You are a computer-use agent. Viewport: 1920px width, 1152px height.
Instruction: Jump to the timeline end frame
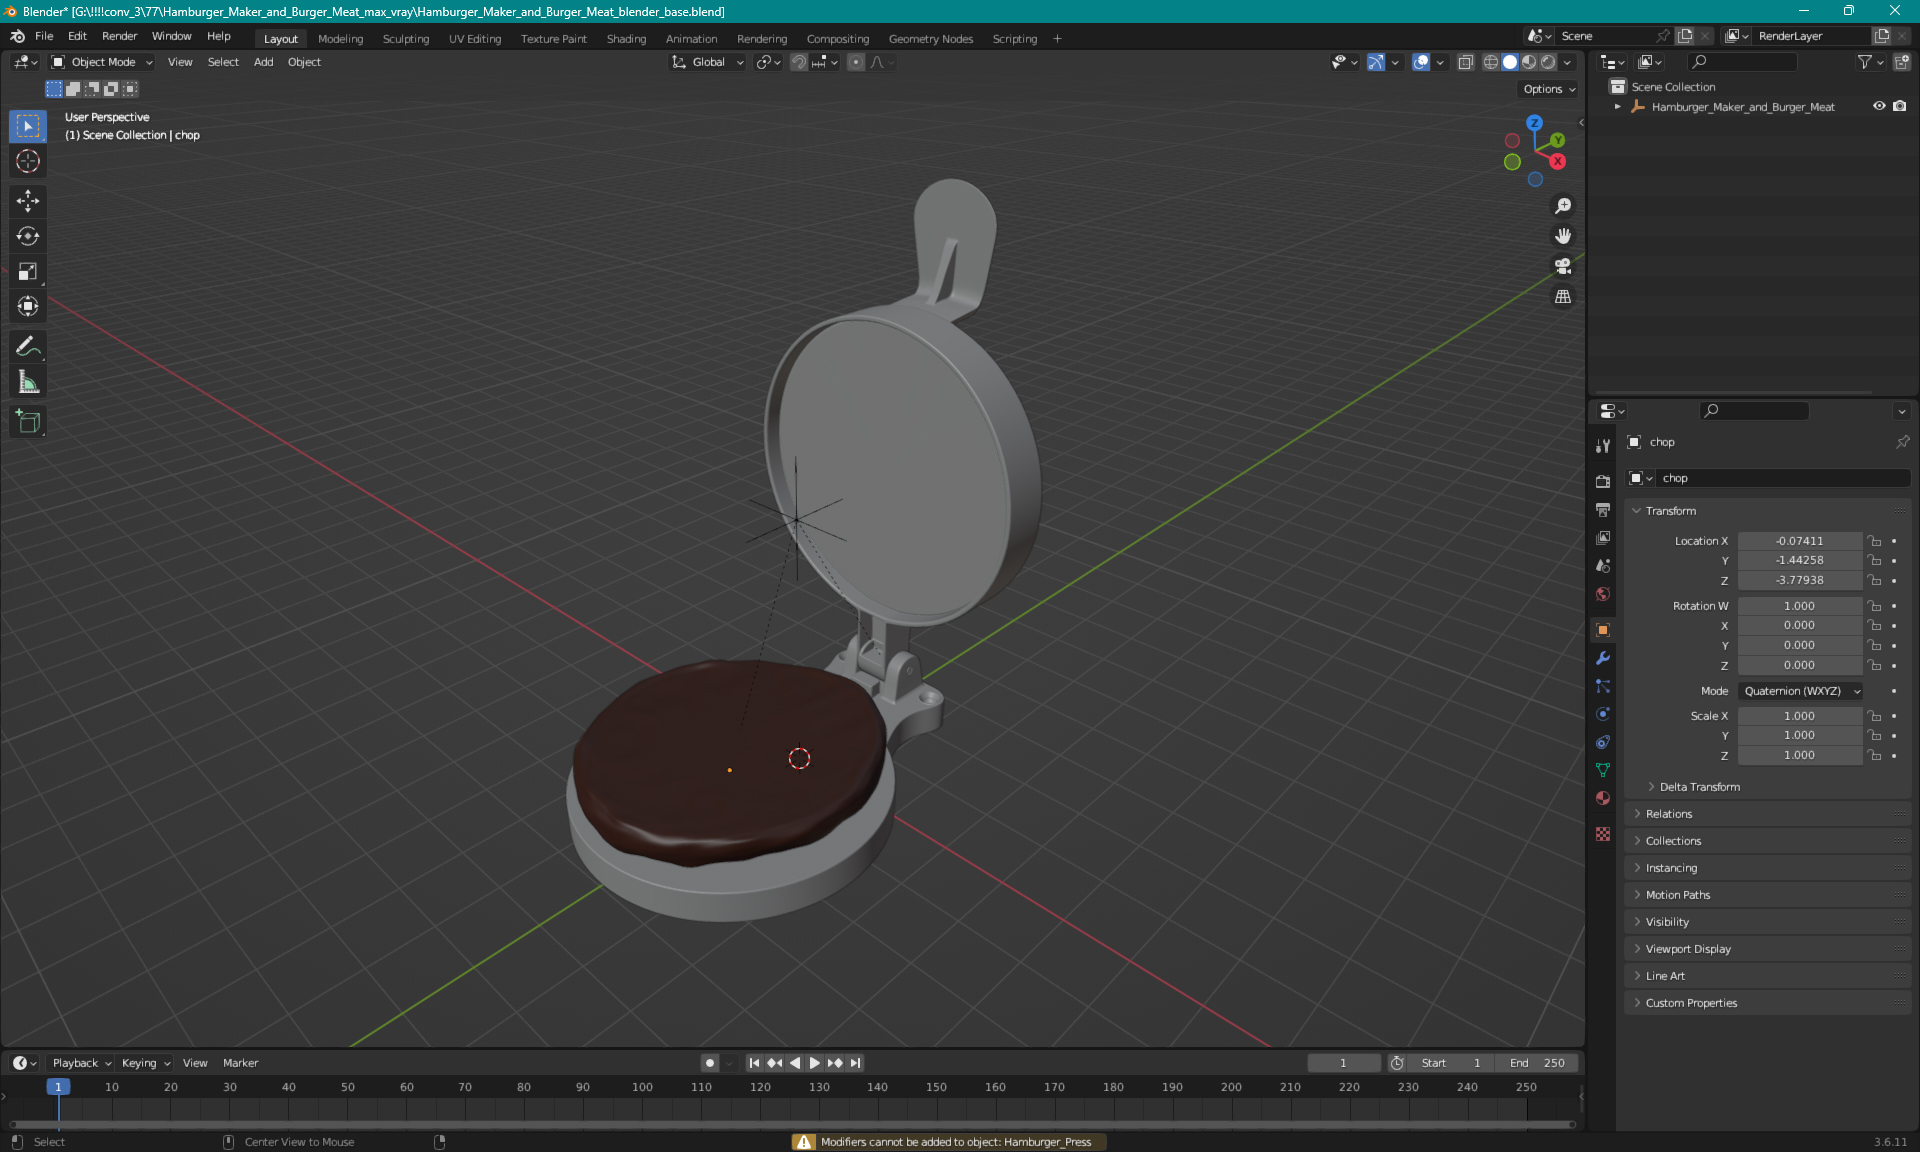tap(855, 1063)
